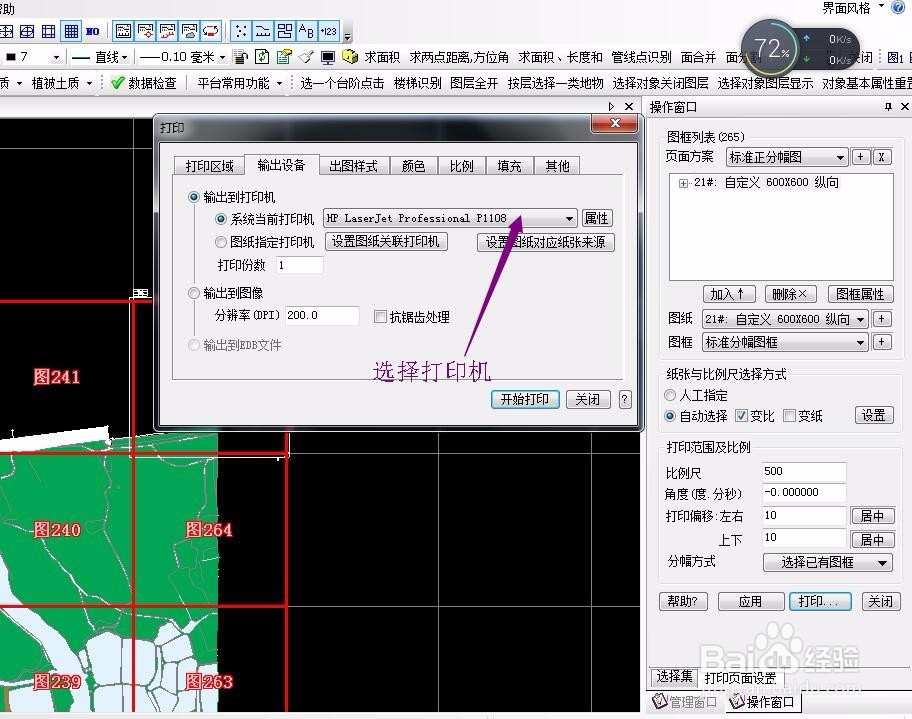Click the area blocks toolbar icon
Screen dimensions: 912x719
click(284, 31)
